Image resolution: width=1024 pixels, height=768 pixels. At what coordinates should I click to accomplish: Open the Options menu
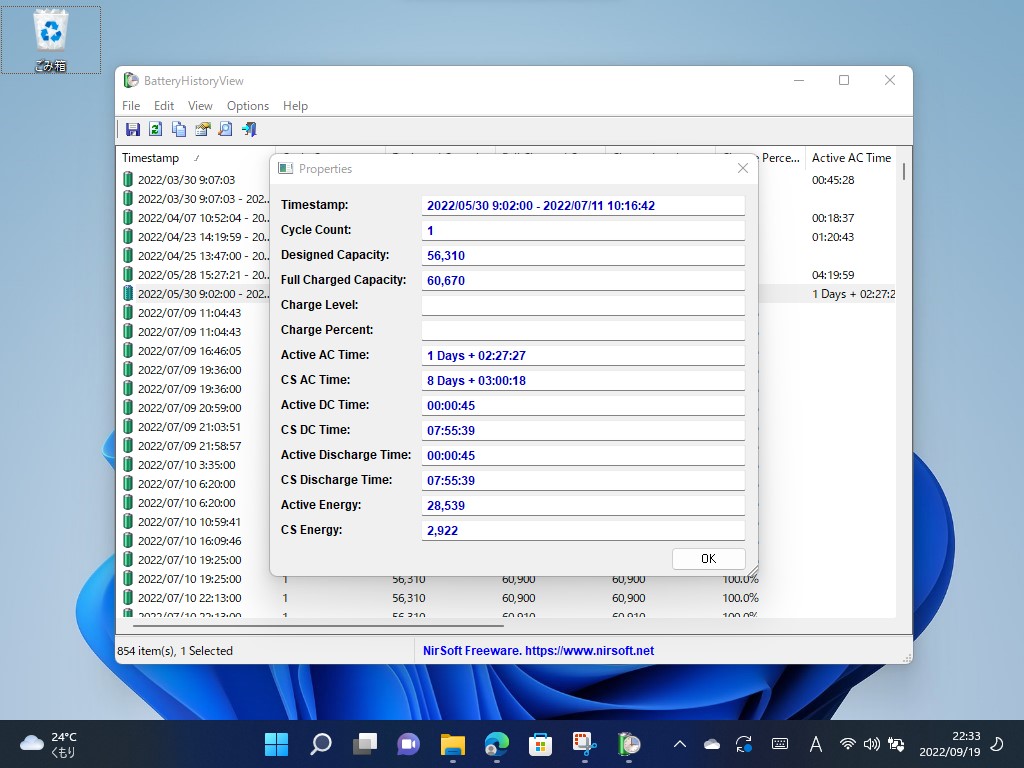coord(247,106)
